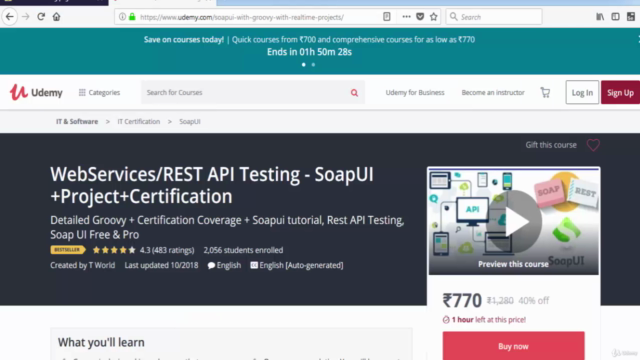Bookmark this page with the star icon
640x360 pixels.
[433, 17]
